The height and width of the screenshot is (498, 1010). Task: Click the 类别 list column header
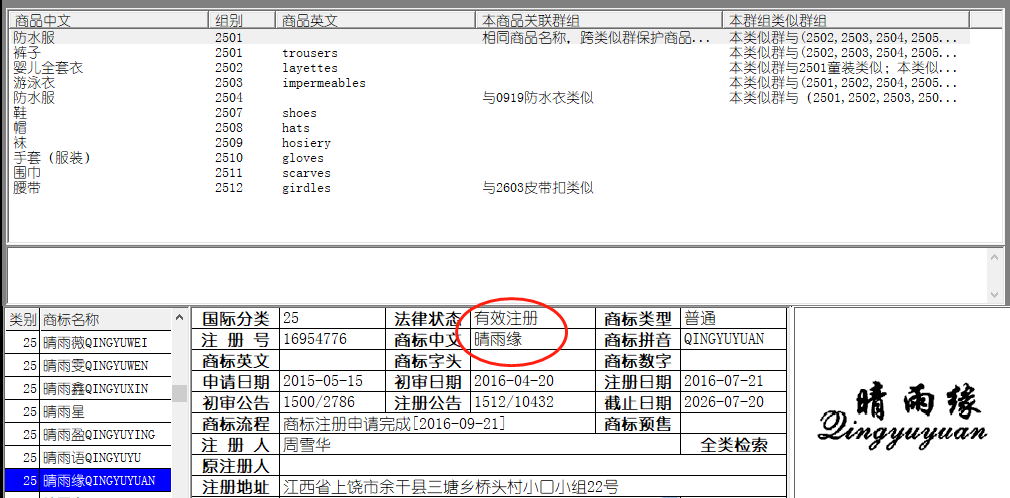coord(23,320)
